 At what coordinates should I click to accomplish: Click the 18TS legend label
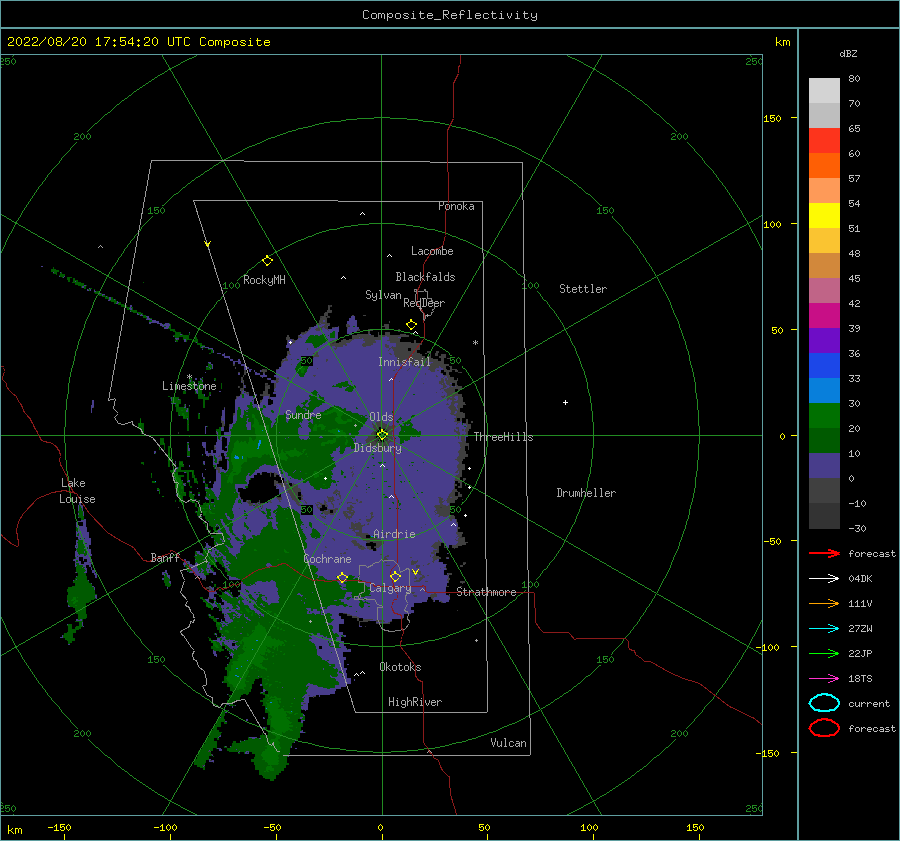tap(860, 679)
